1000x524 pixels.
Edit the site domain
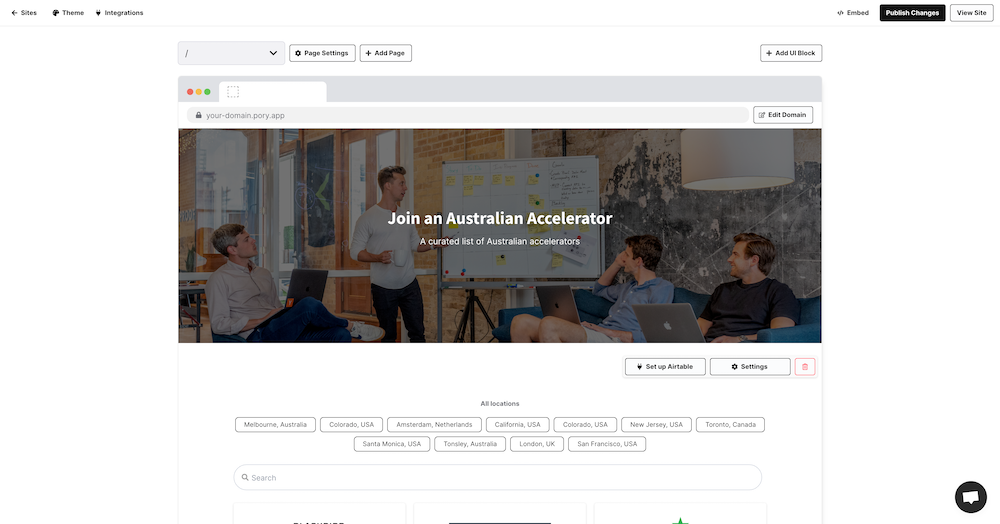coord(783,115)
